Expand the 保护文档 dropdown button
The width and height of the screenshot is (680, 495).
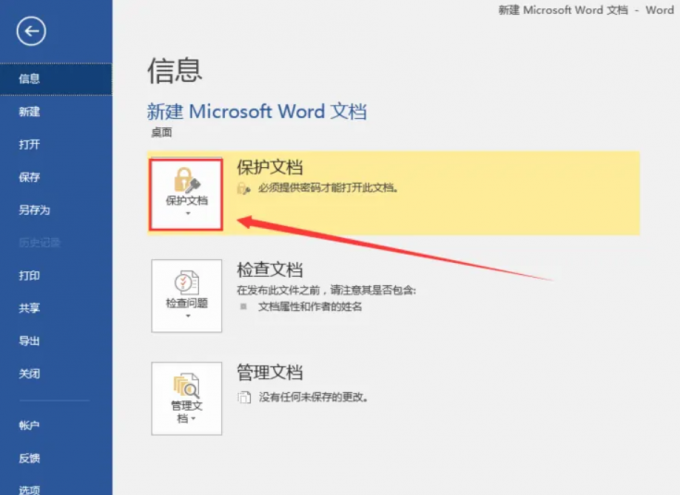186,194
